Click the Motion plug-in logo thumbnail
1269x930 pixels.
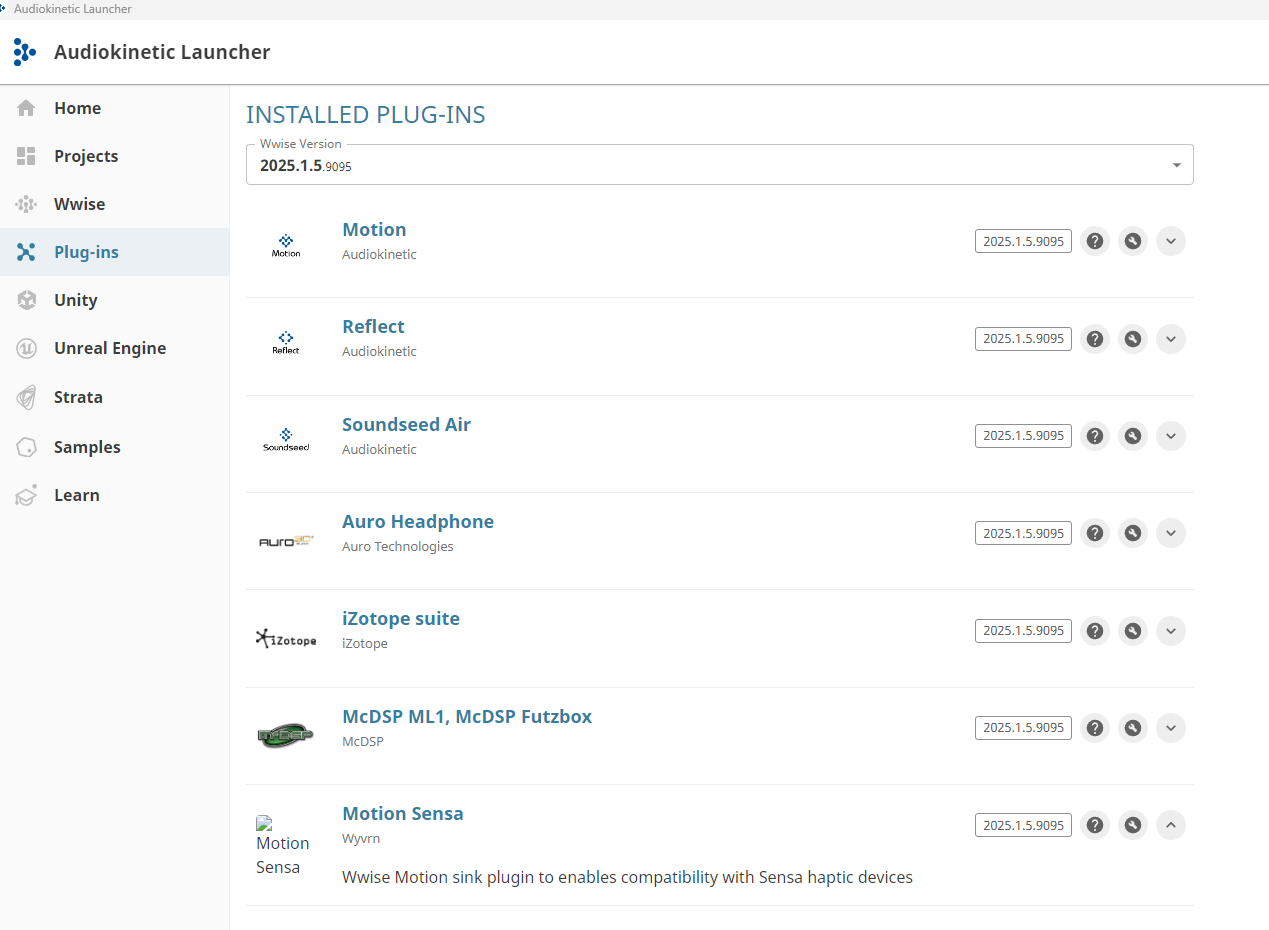pos(286,246)
